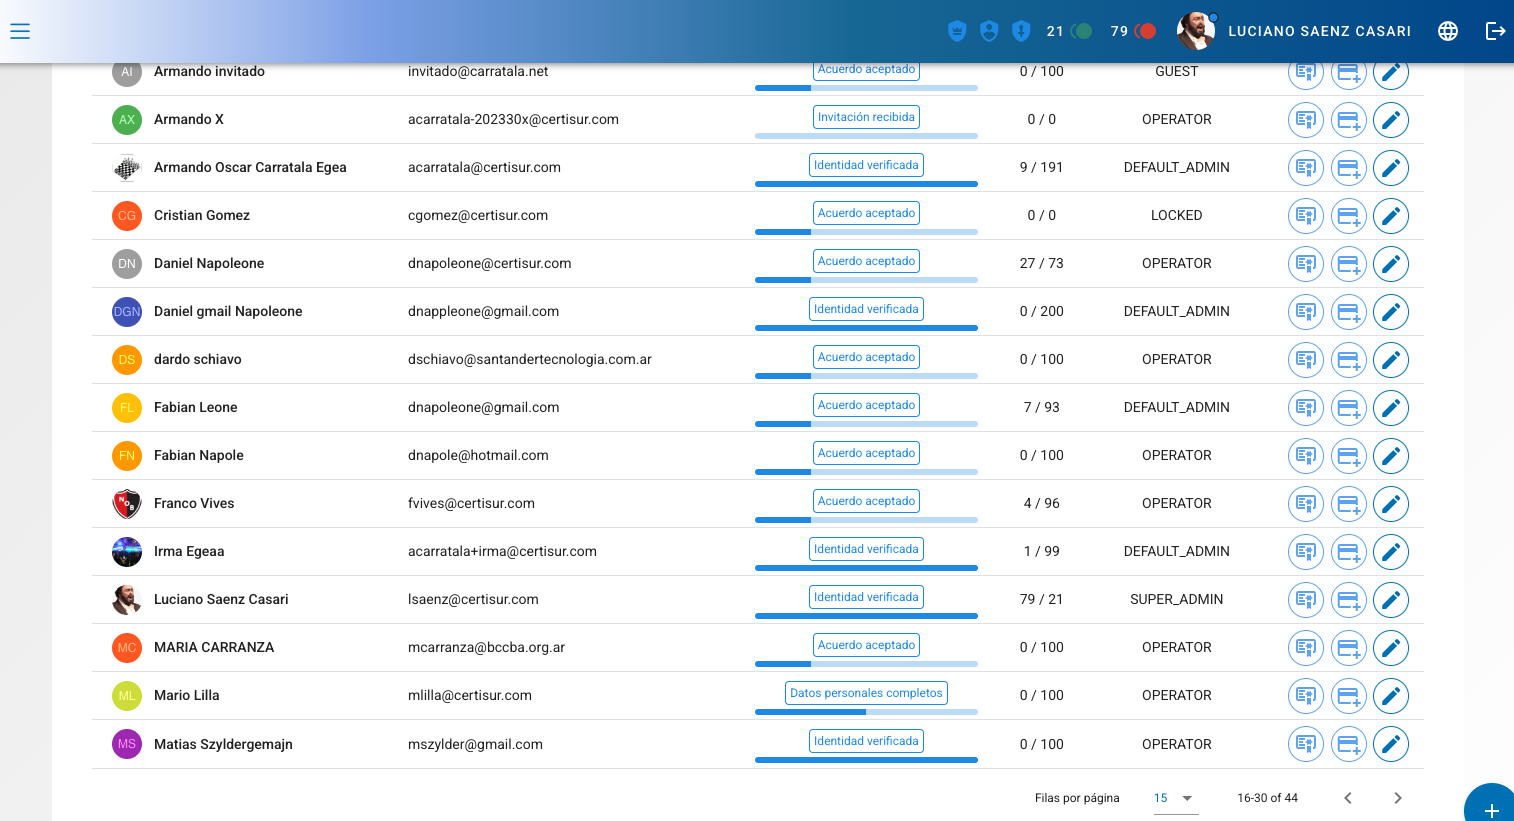Open certificate icon for Franco Vives
The width and height of the screenshot is (1514, 821).
pos(1305,504)
